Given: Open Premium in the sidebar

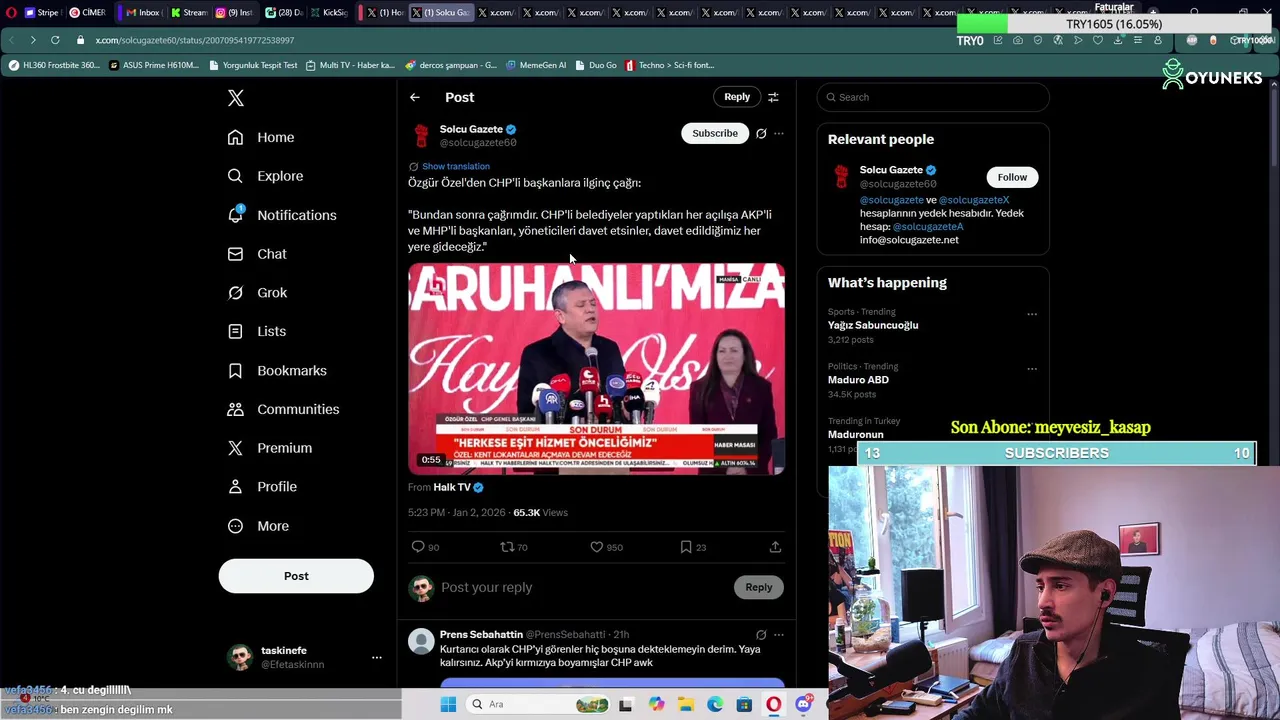Looking at the screenshot, I should pos(270,448).
